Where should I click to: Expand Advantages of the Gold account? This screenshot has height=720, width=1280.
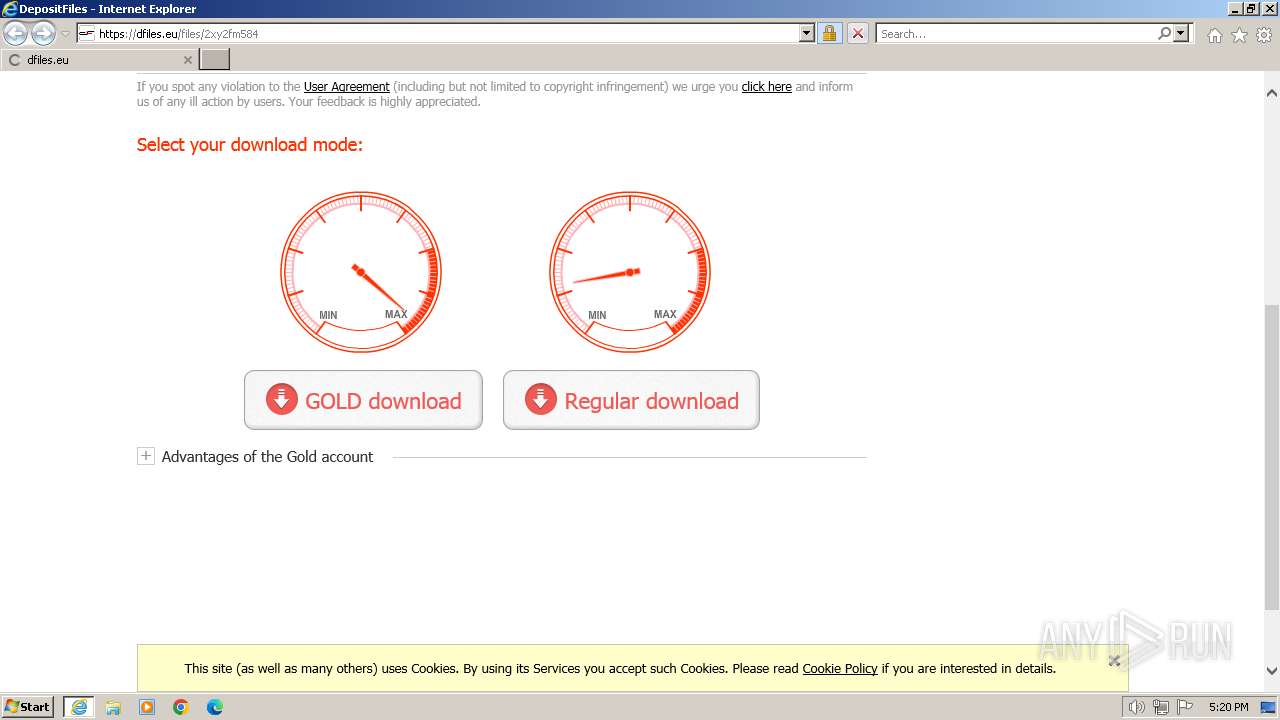point(146,456)
